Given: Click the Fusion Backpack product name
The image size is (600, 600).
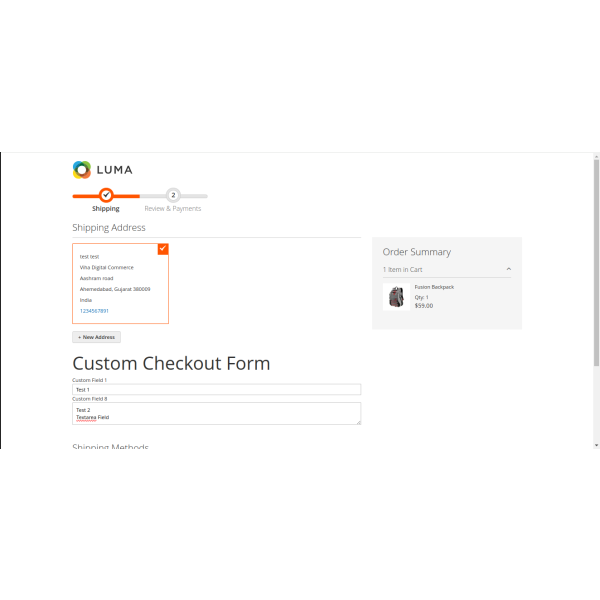Looking at the screenshot, I should [435, 287].
